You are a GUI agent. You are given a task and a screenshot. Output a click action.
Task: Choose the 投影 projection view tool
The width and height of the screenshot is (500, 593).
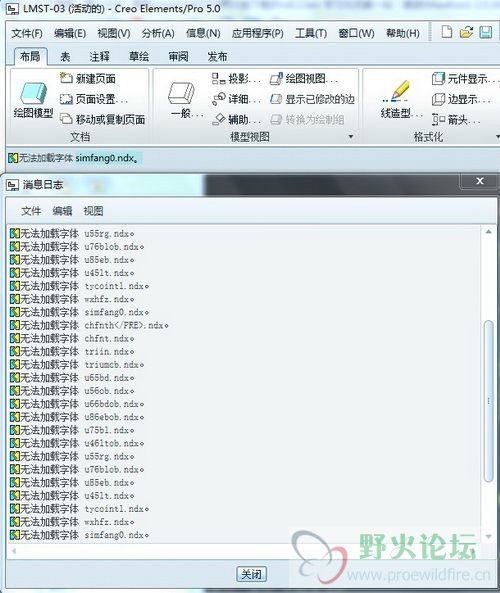tap(236, 79)
